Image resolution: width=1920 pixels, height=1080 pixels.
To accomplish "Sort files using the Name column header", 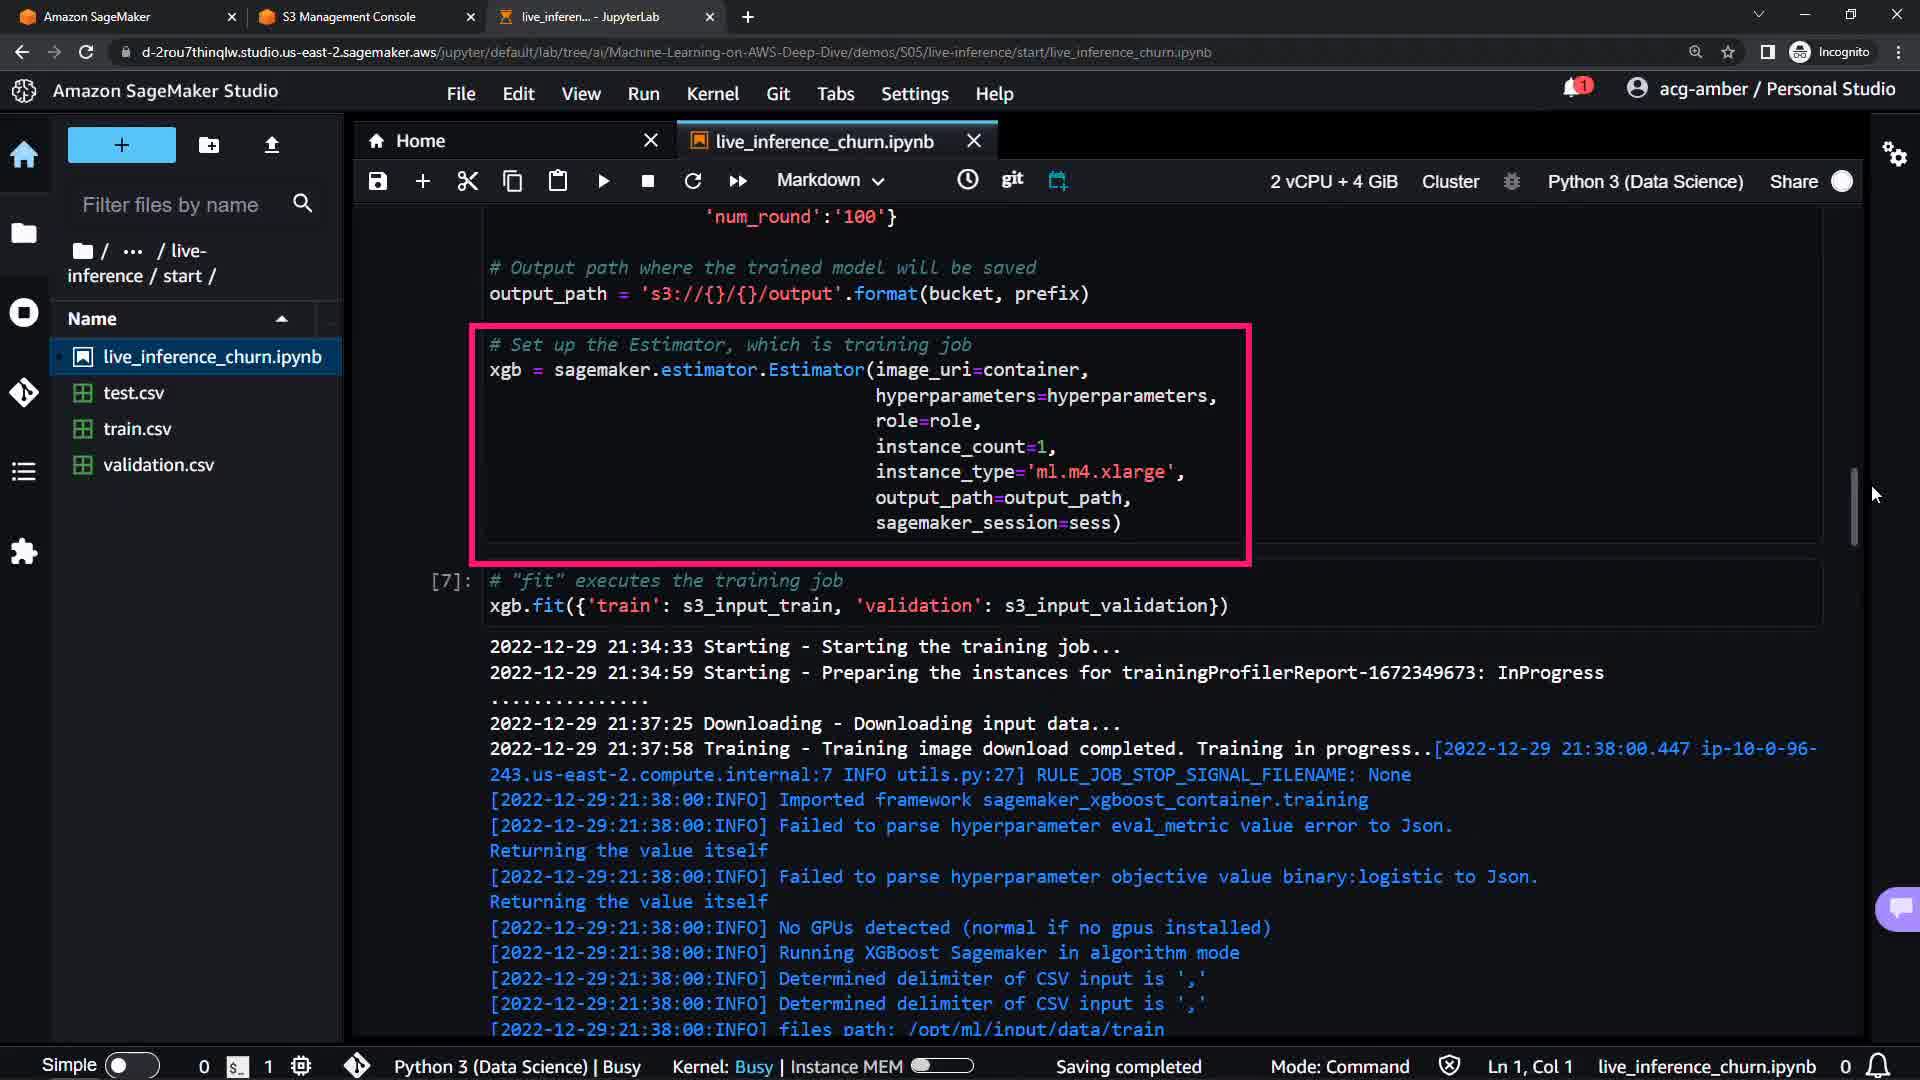I will coord(92,319).
